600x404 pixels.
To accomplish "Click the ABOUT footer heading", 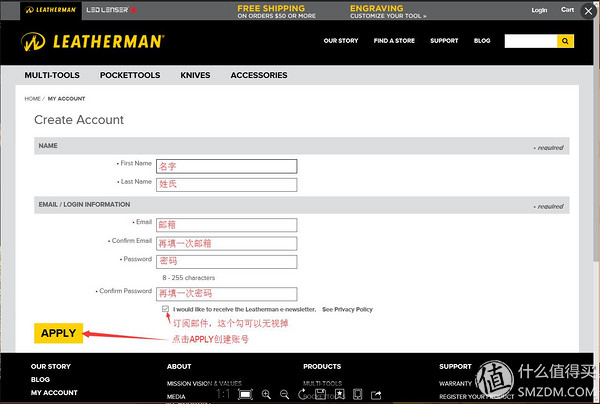I will [179, 366].
